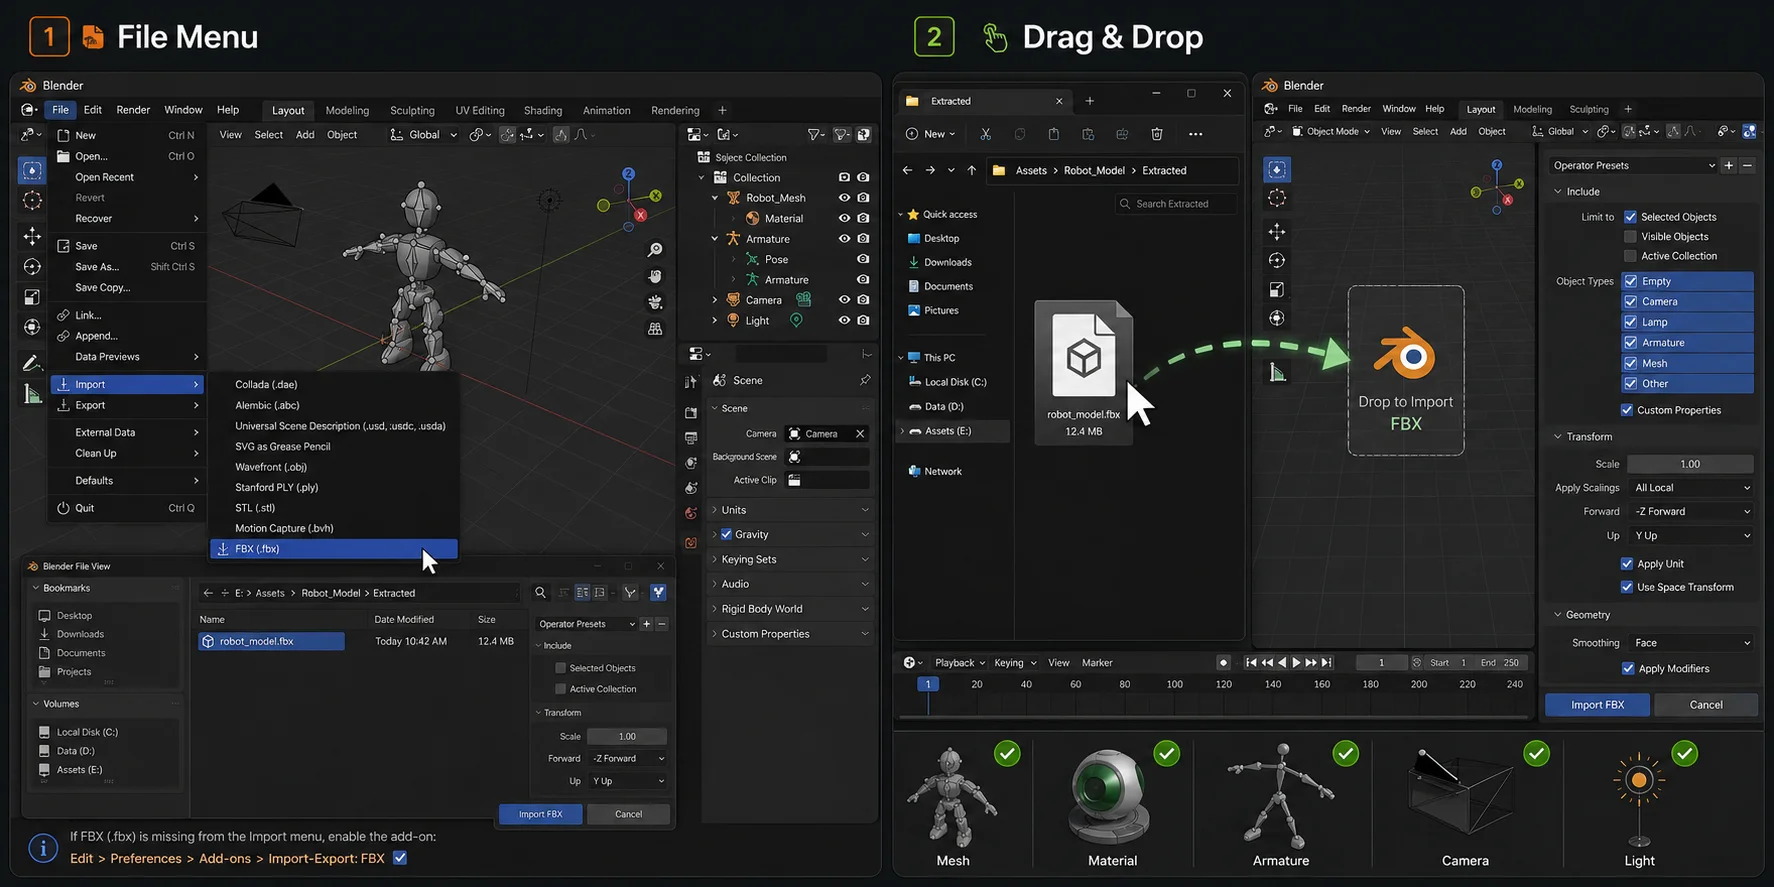This screenshot has height=887, width=1774.
Task: Expand the Units section in Scene properties
Action: [x=790, y=510]
